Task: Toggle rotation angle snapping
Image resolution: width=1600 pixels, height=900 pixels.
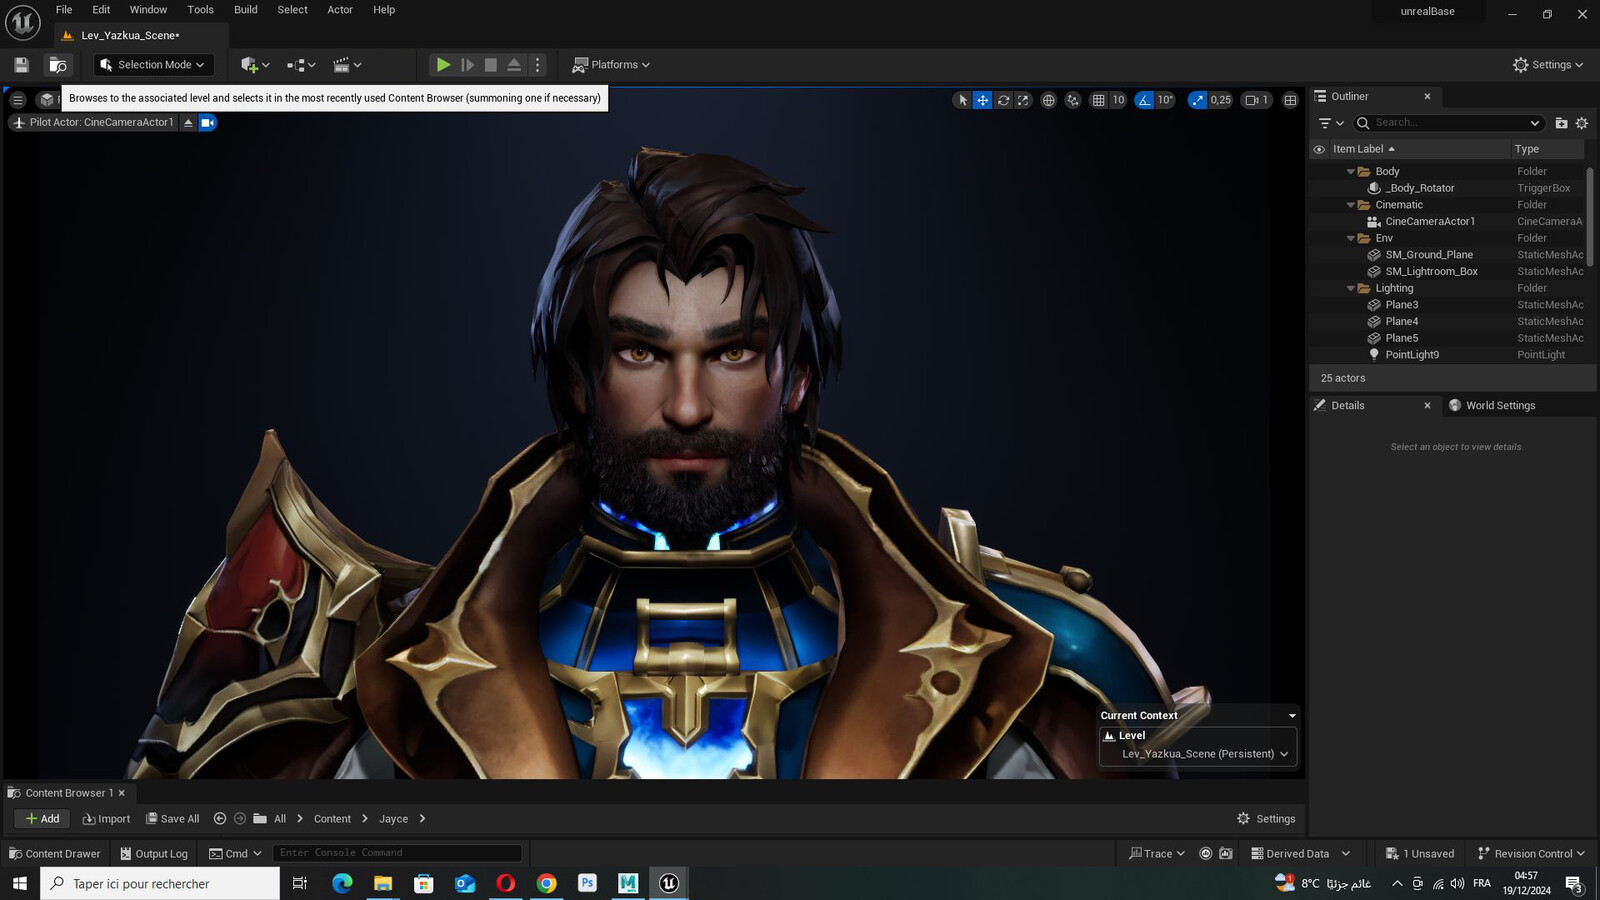Action: [1145, 100]
